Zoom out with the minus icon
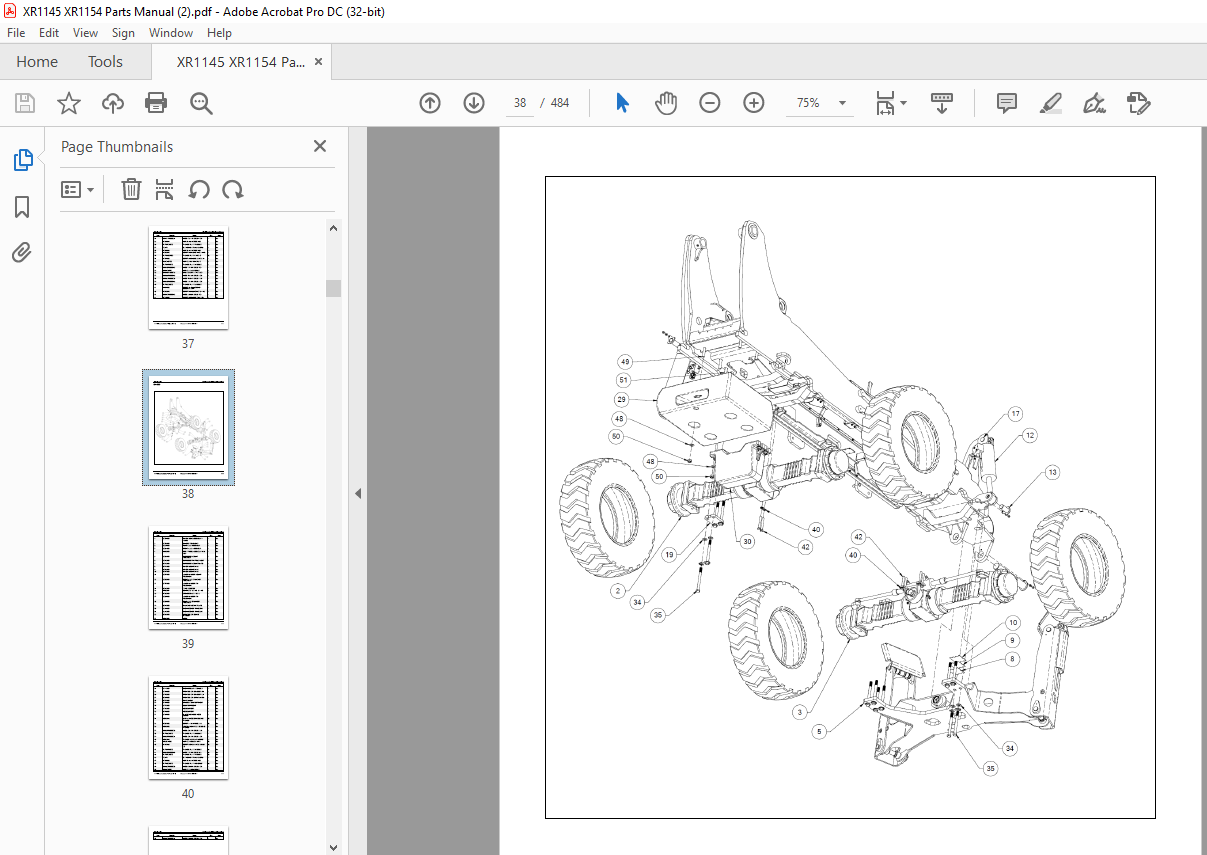 [x=710, y=103]
